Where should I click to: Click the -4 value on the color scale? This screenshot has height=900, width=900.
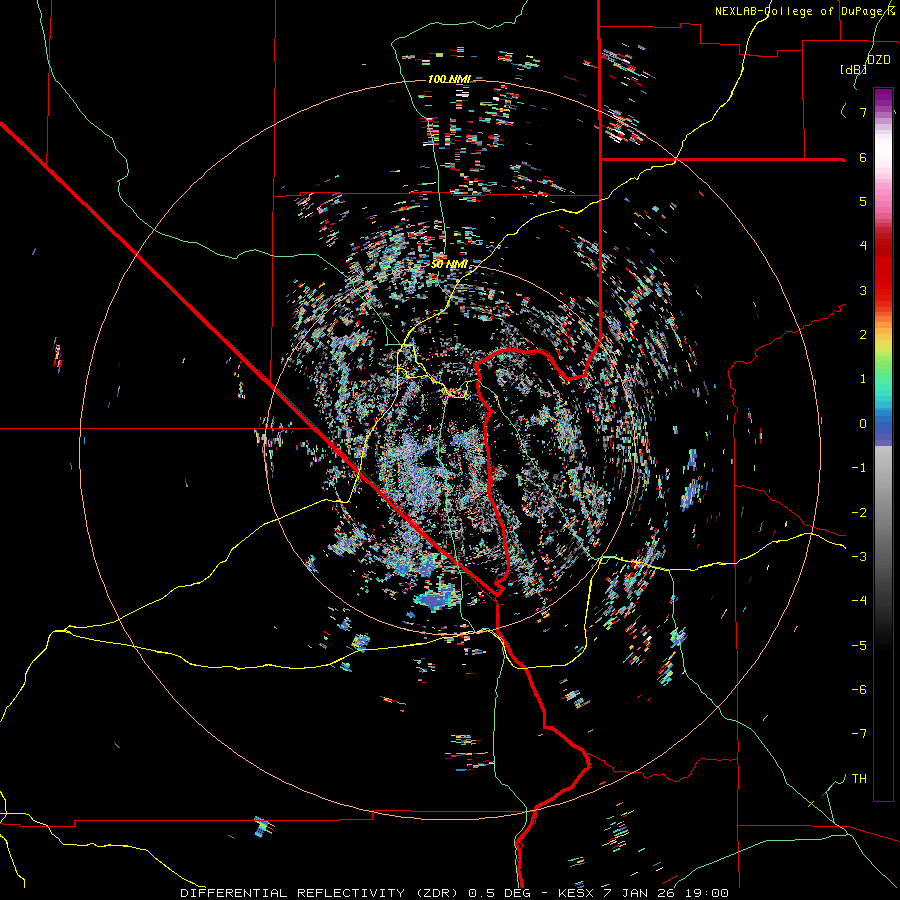tap(859, 601)
